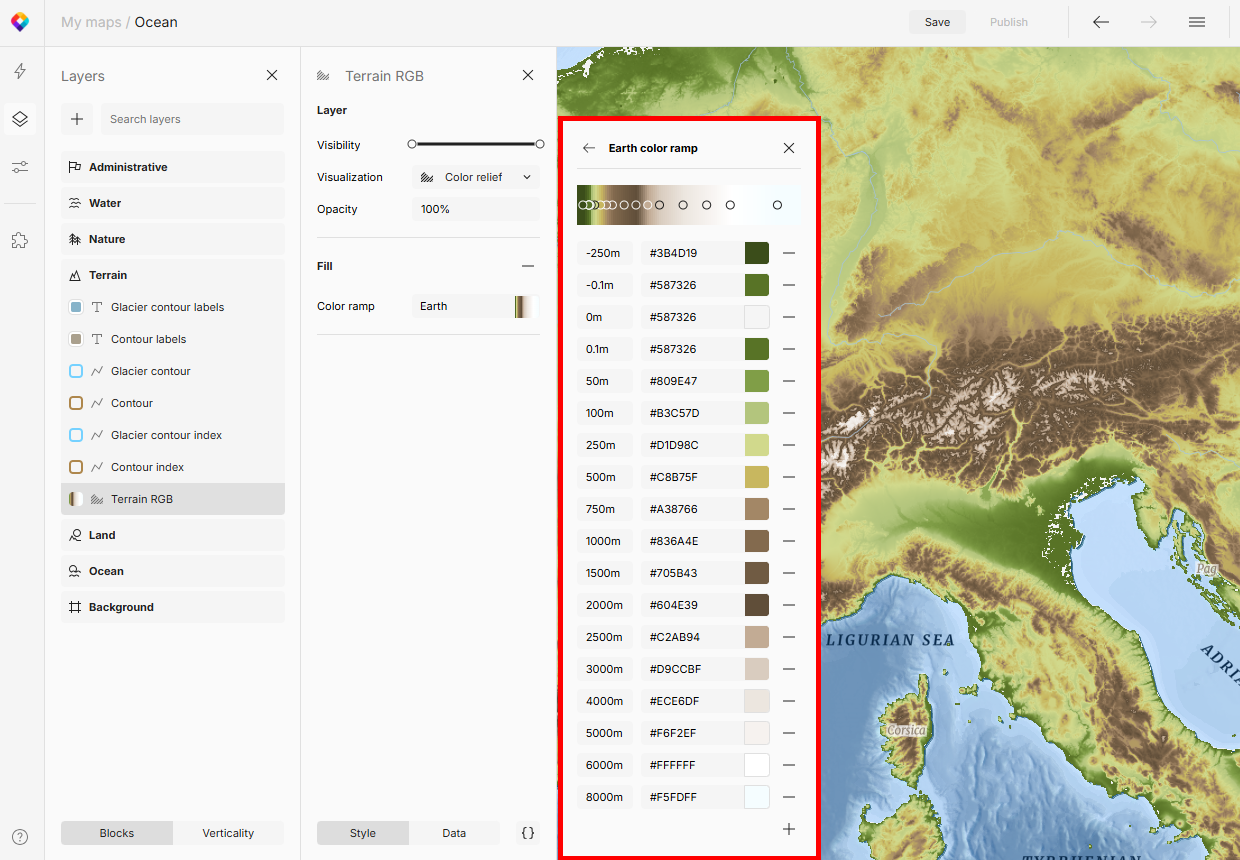
Task: Click the Search layers input field
Action: pos(192,119)
